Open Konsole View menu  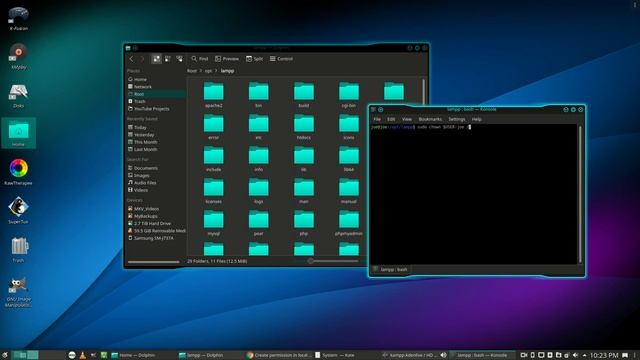[407, 119]
